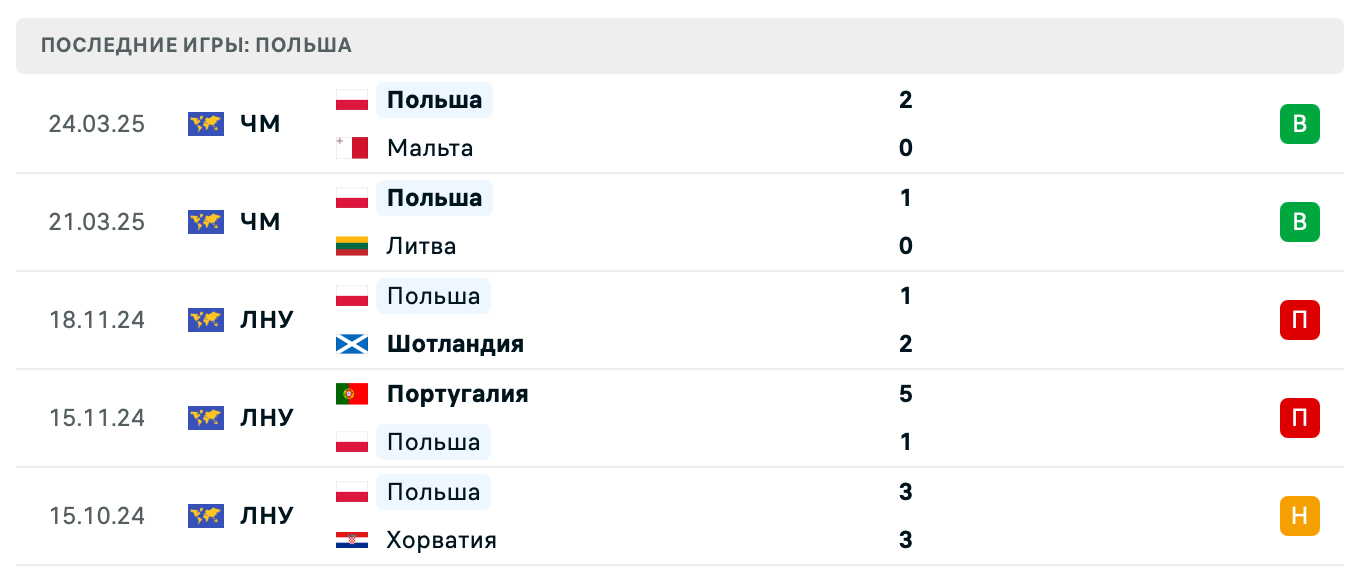Select the ЧМ label on the 21.03.25 row
This screenshot has width=1360, height=586.
[262, 222]
